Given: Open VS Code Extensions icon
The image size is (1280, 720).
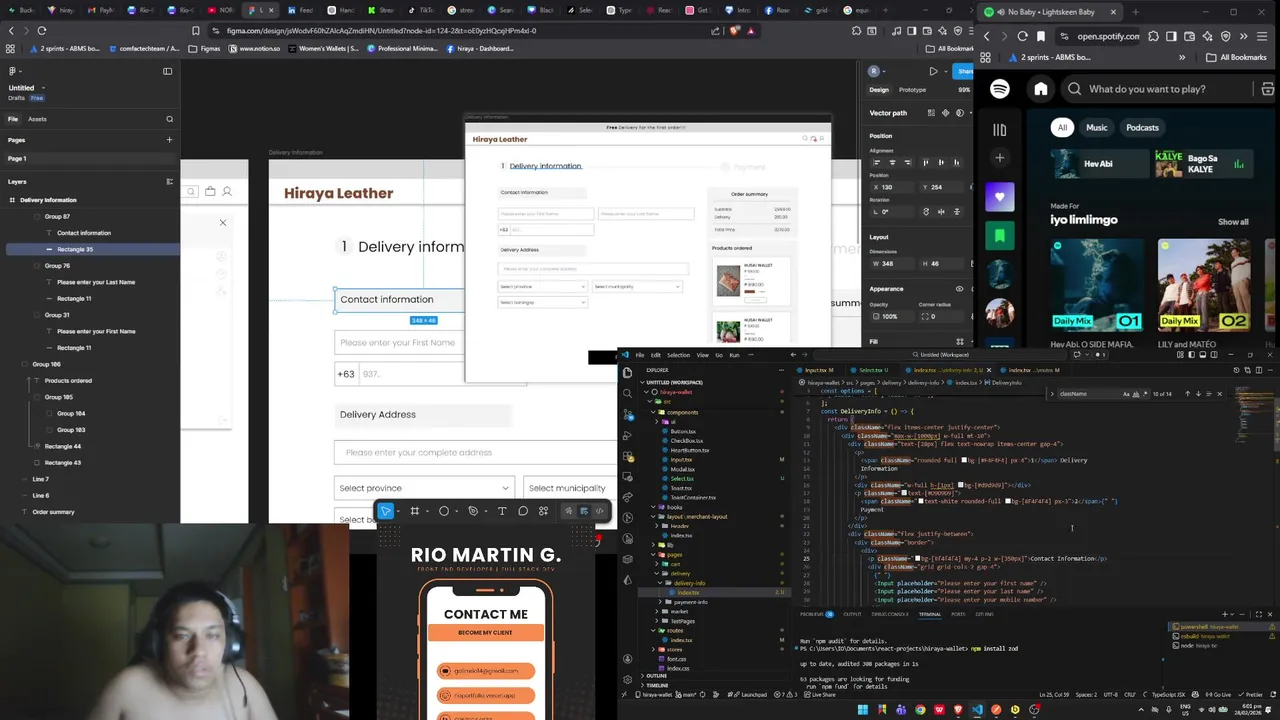Looking at the screenshot, I should coord(627,457).
